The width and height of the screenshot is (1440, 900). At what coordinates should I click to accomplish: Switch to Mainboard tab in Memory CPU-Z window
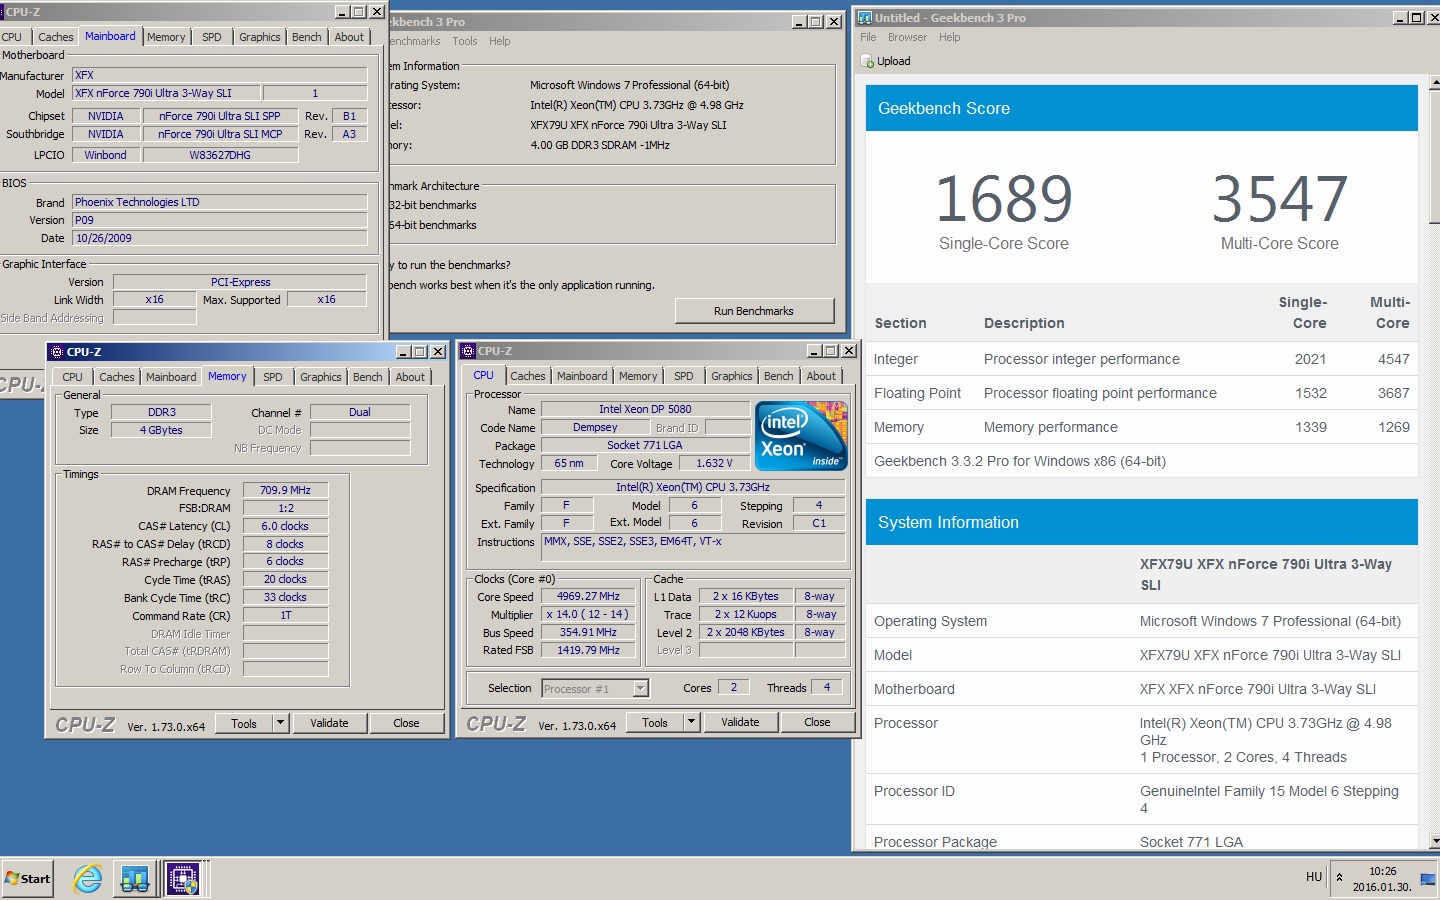coord(171,377)
